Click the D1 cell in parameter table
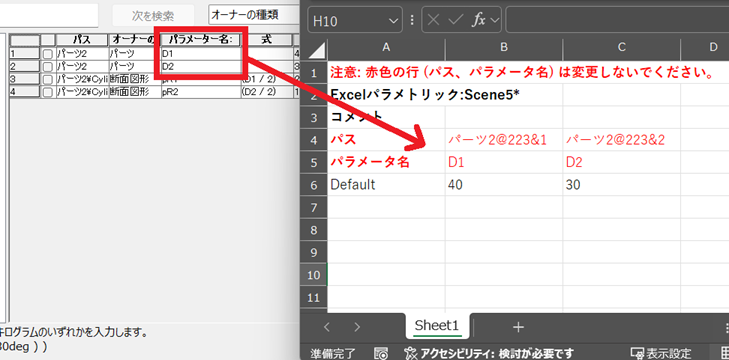Screen dimensions: 729x360 tap(201, 54)
